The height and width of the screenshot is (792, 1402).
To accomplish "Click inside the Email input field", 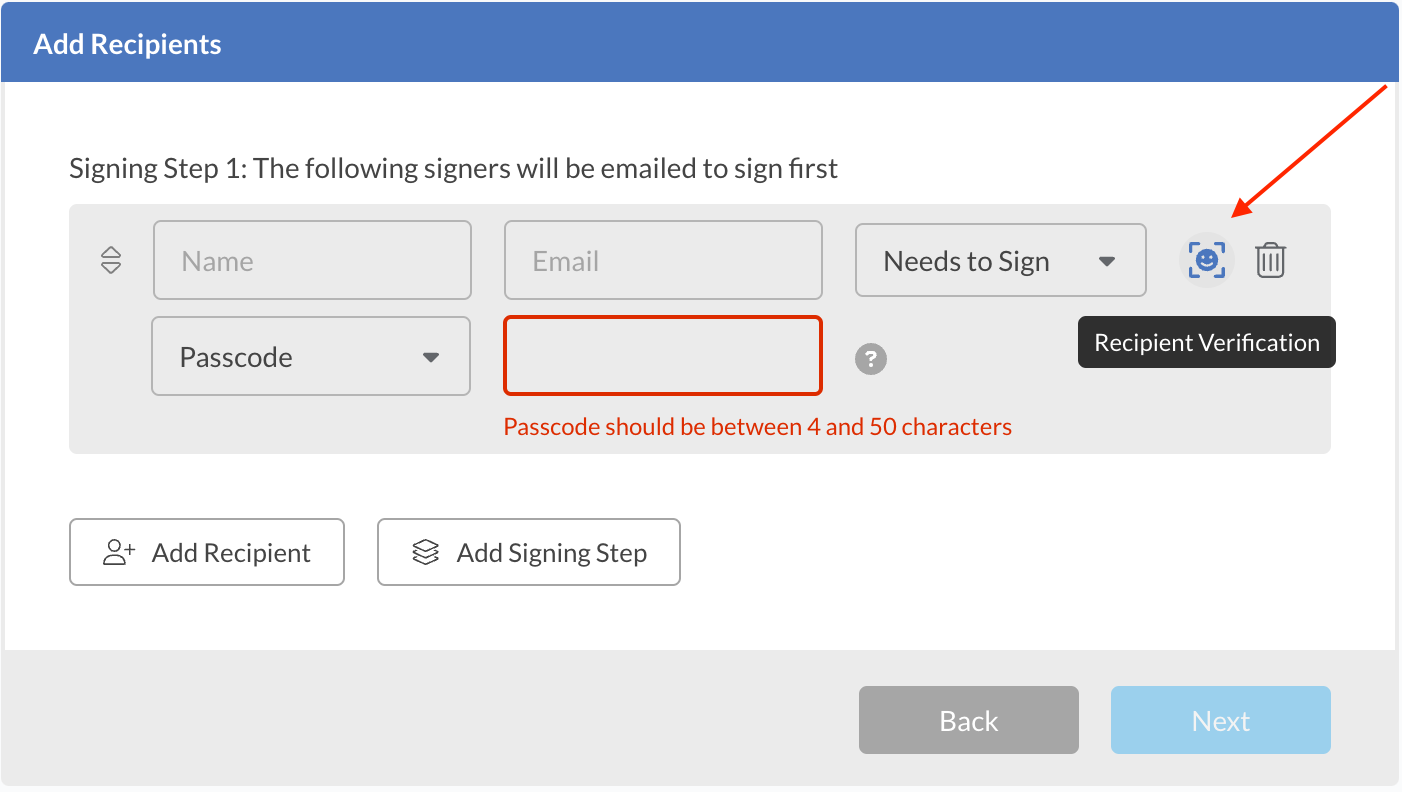I will point(663,260).
